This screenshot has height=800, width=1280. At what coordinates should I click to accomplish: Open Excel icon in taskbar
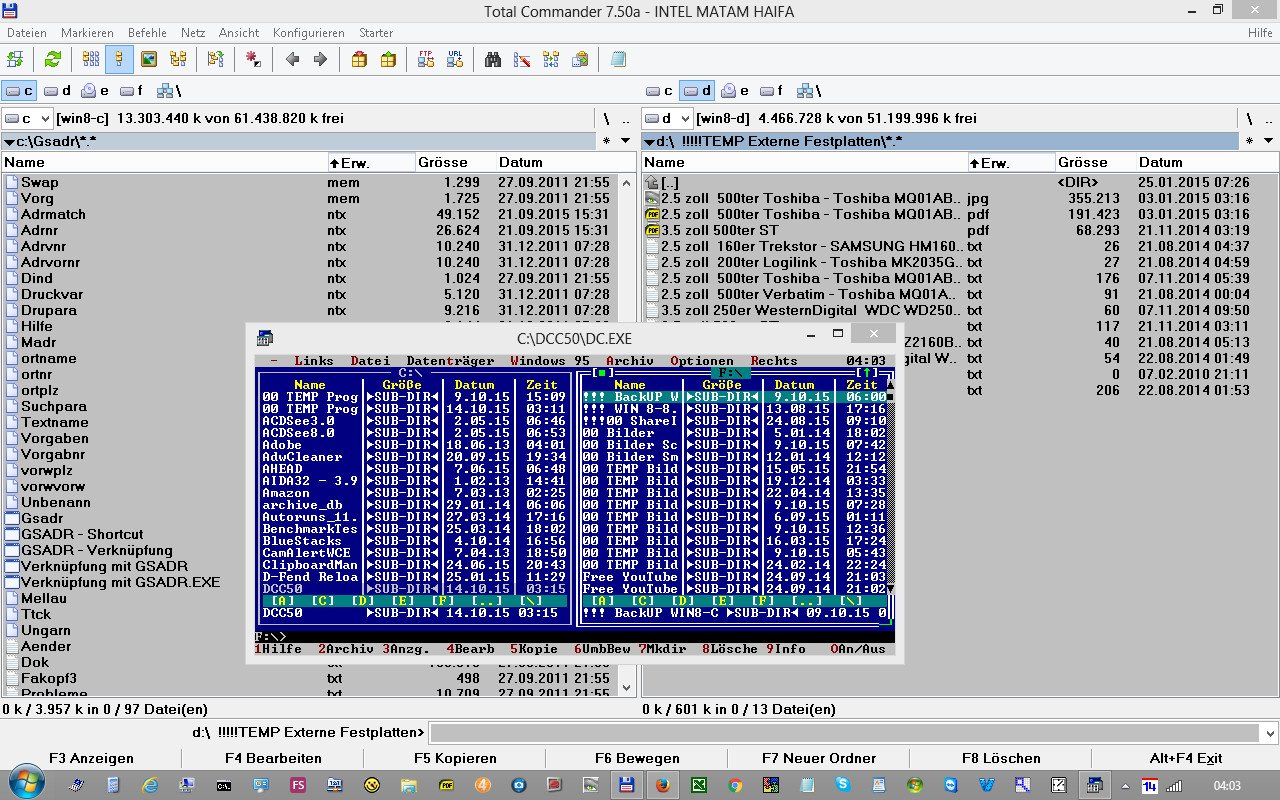point(700,785)
